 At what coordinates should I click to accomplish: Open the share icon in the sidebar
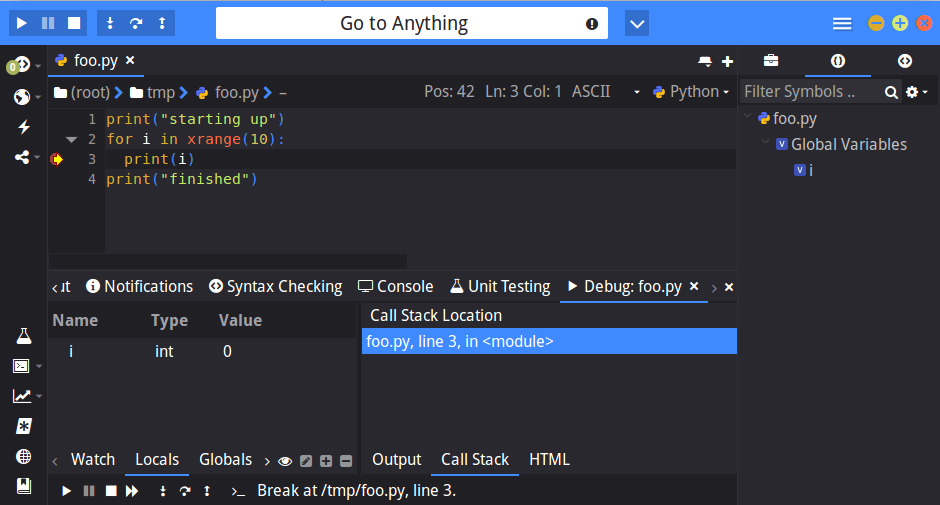22,157
